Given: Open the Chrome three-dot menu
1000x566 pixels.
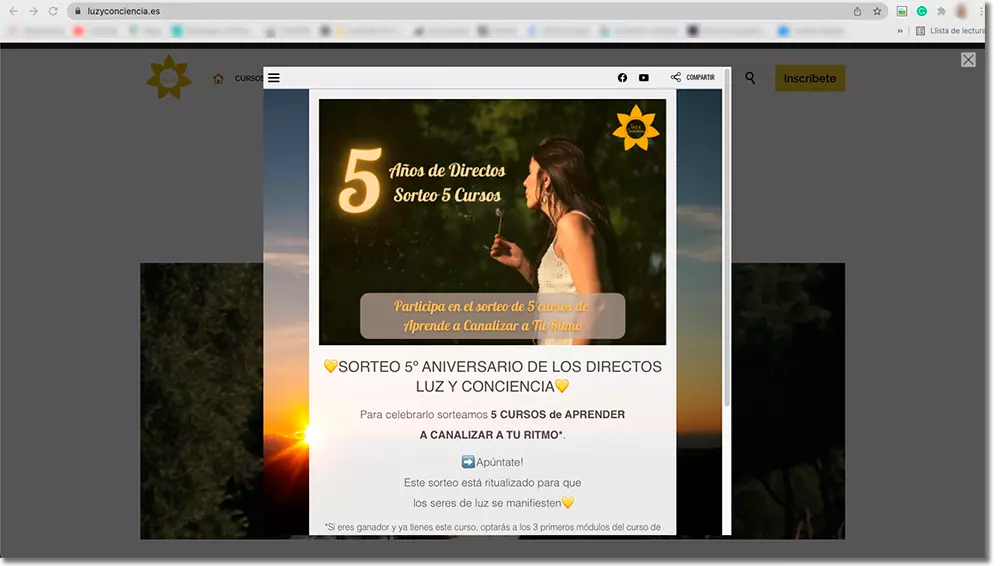Looking at the screenshot, I should coord(981,11).
